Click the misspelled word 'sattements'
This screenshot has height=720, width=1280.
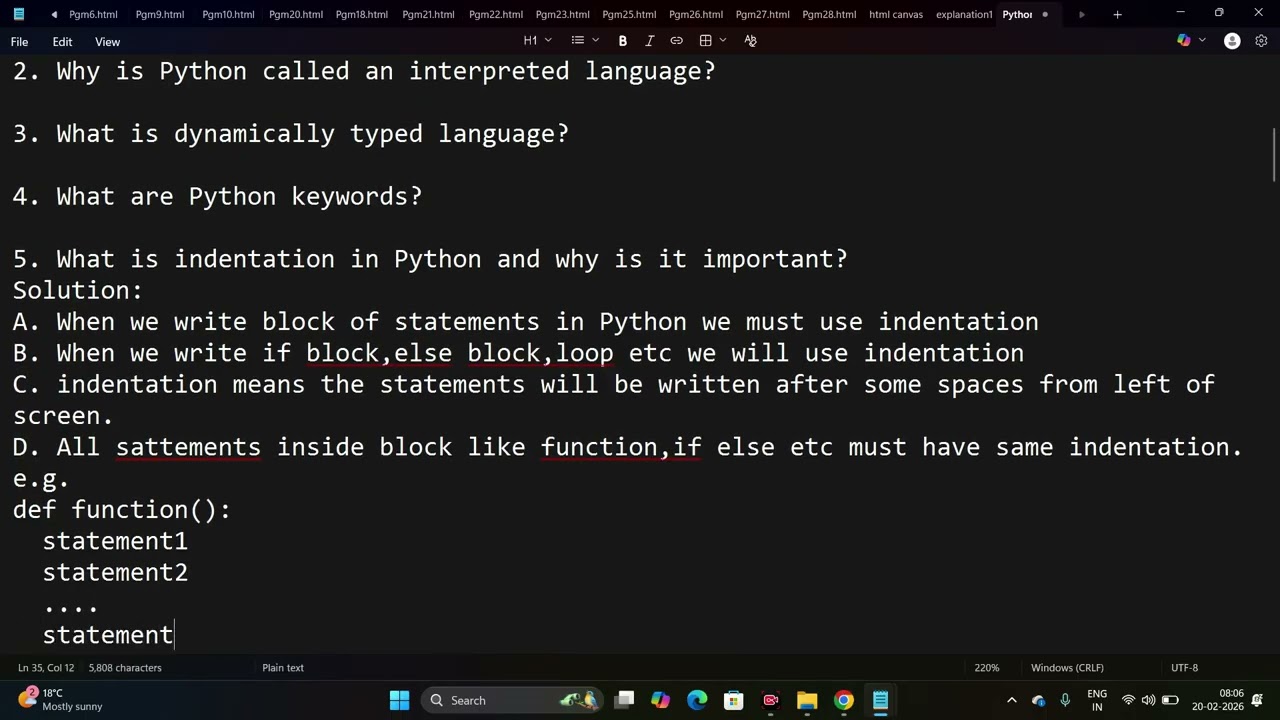[x=188, y=447]
